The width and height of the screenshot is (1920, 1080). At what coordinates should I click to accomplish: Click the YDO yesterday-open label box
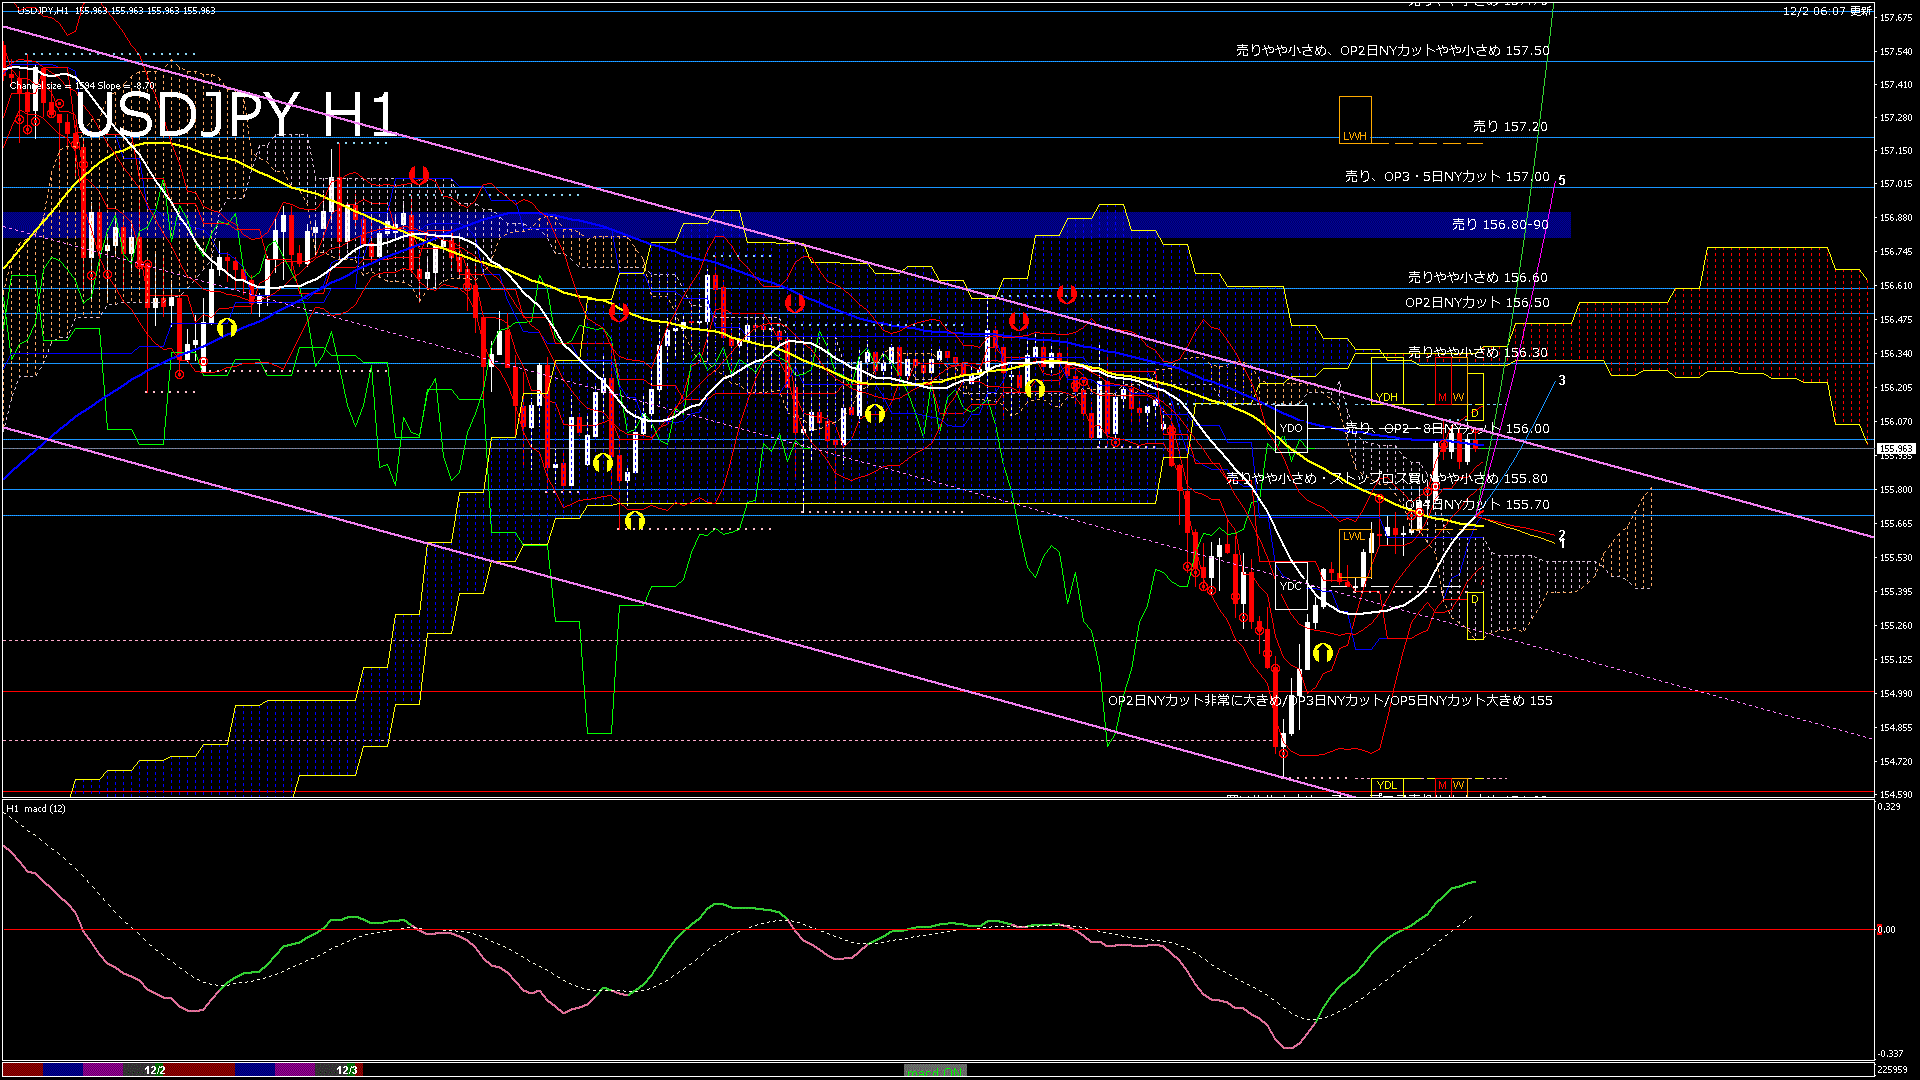(x=1290, y=426)
